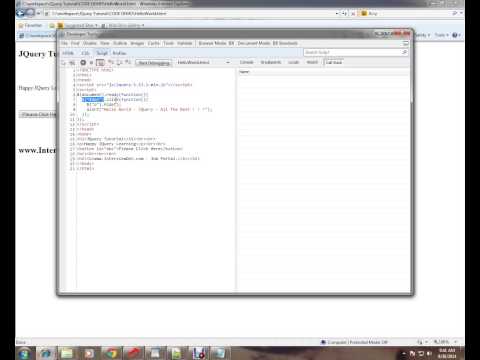Click the unpin Developer Tools window icon
The height and width of the screenshot is (360, 480).
click(x=406, y=43)
